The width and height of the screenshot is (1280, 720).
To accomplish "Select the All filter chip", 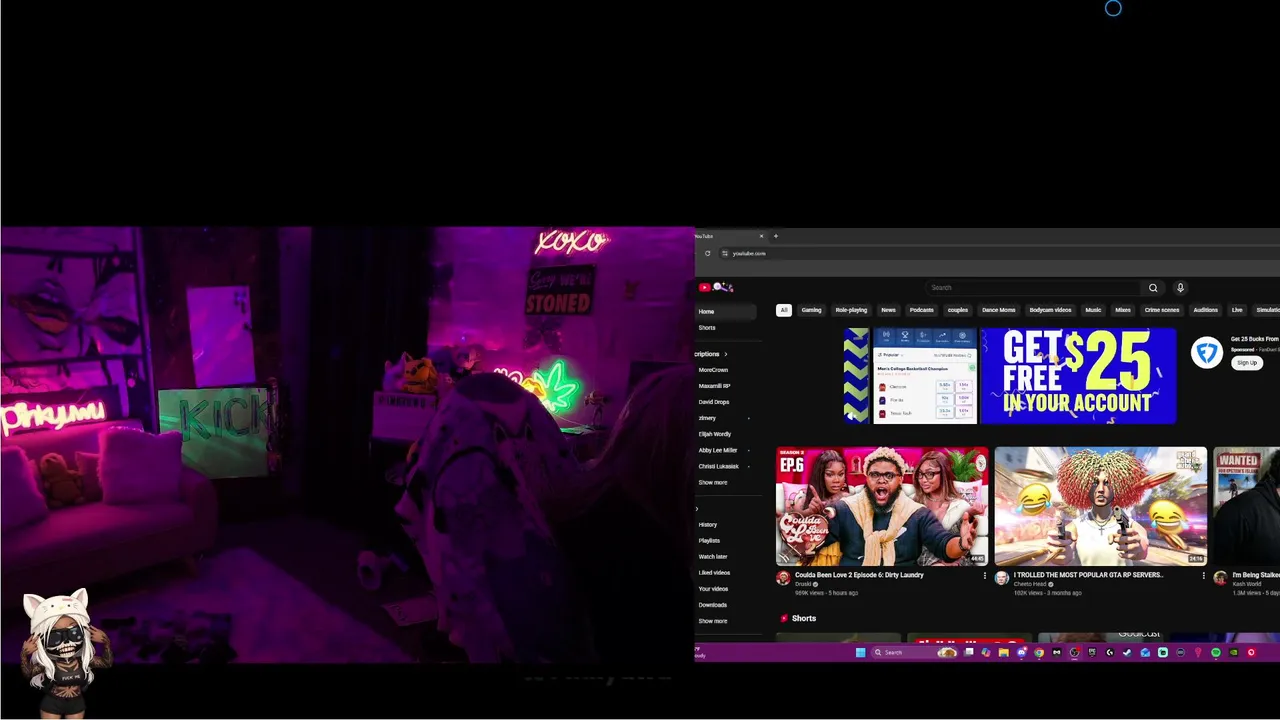I will click(x=784, y=310).
